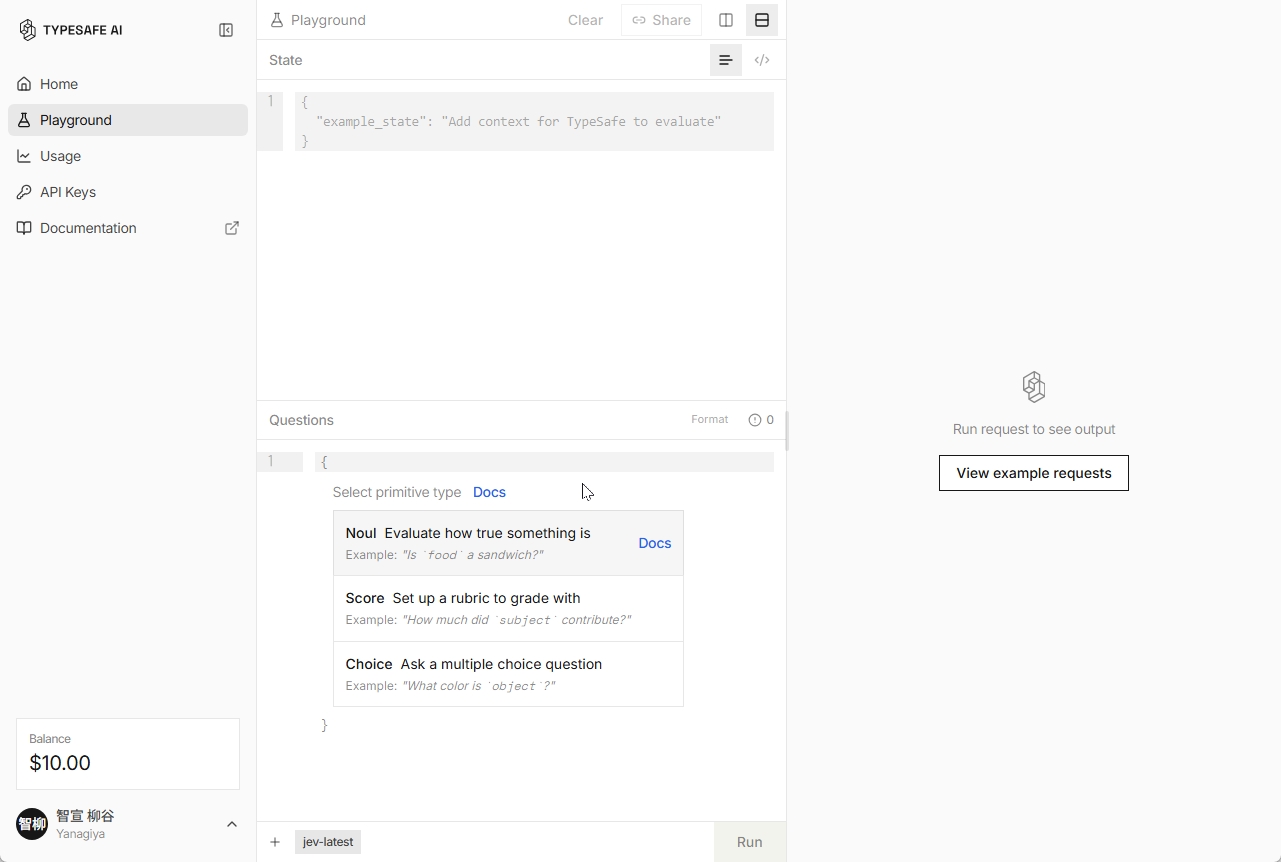Open the Playground page
Viewport: 1281px width, 862px height.
click(x=128, y=120)
